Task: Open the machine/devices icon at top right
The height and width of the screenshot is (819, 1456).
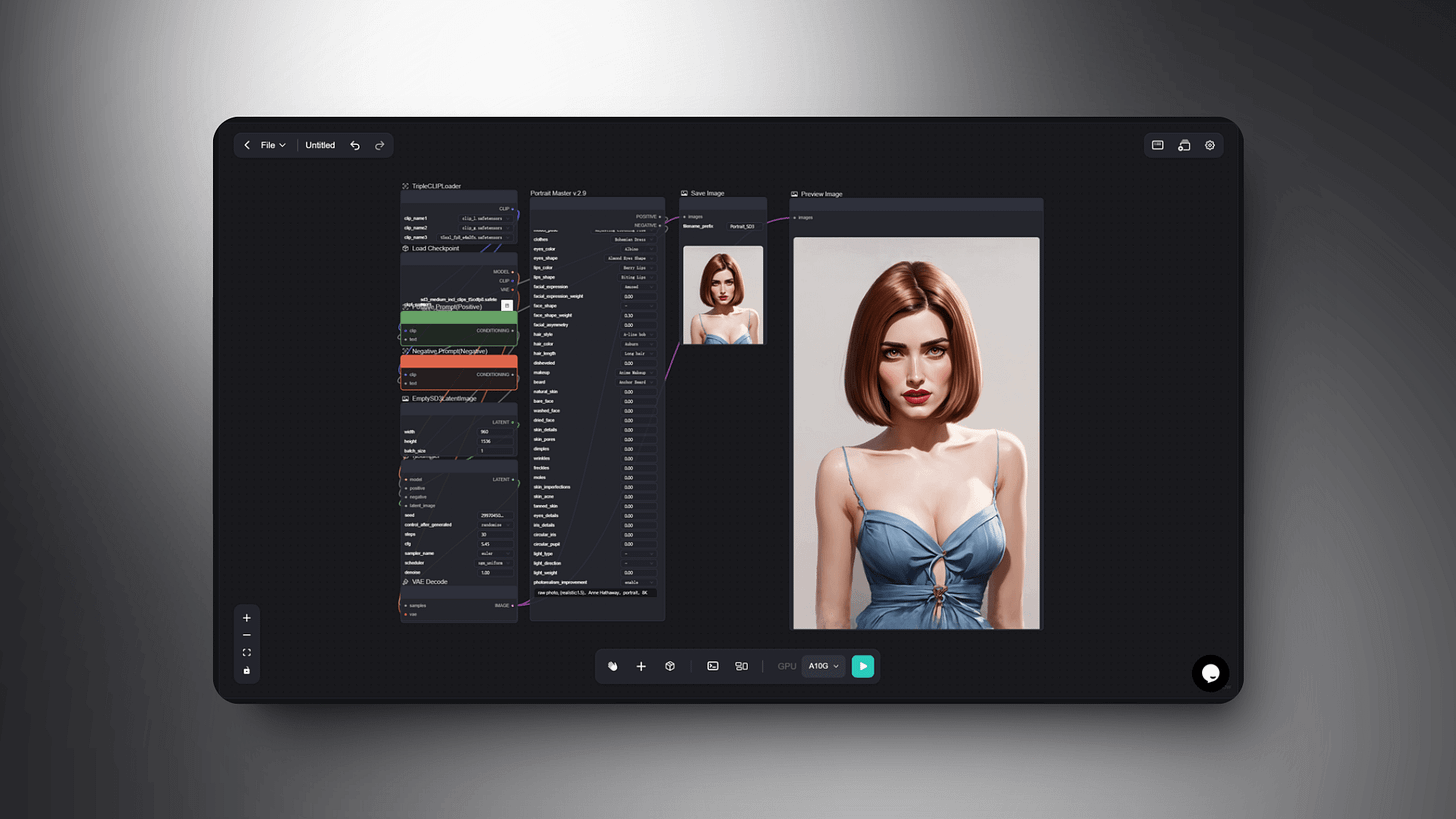Action: pyautogui.click(x=1184, y=145)
